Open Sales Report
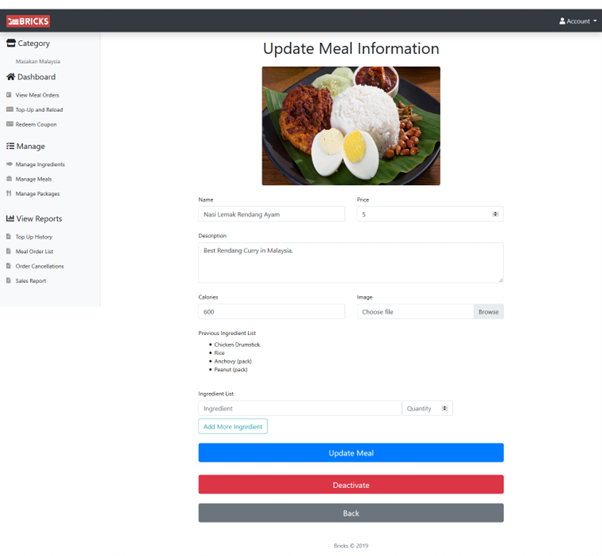This screenshot has width=602, height=556. [31, 281]
